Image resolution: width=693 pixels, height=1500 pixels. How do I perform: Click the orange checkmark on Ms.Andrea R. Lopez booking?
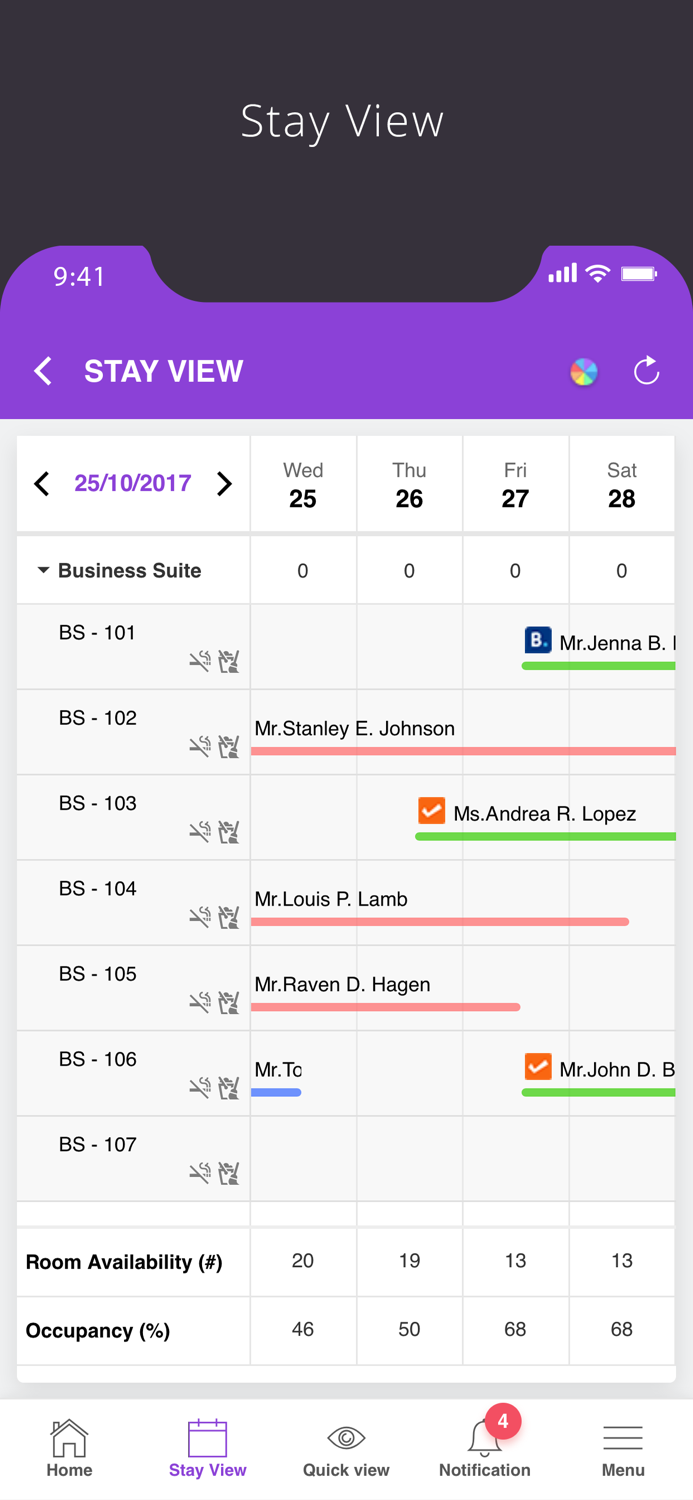(x=431, y=810)
